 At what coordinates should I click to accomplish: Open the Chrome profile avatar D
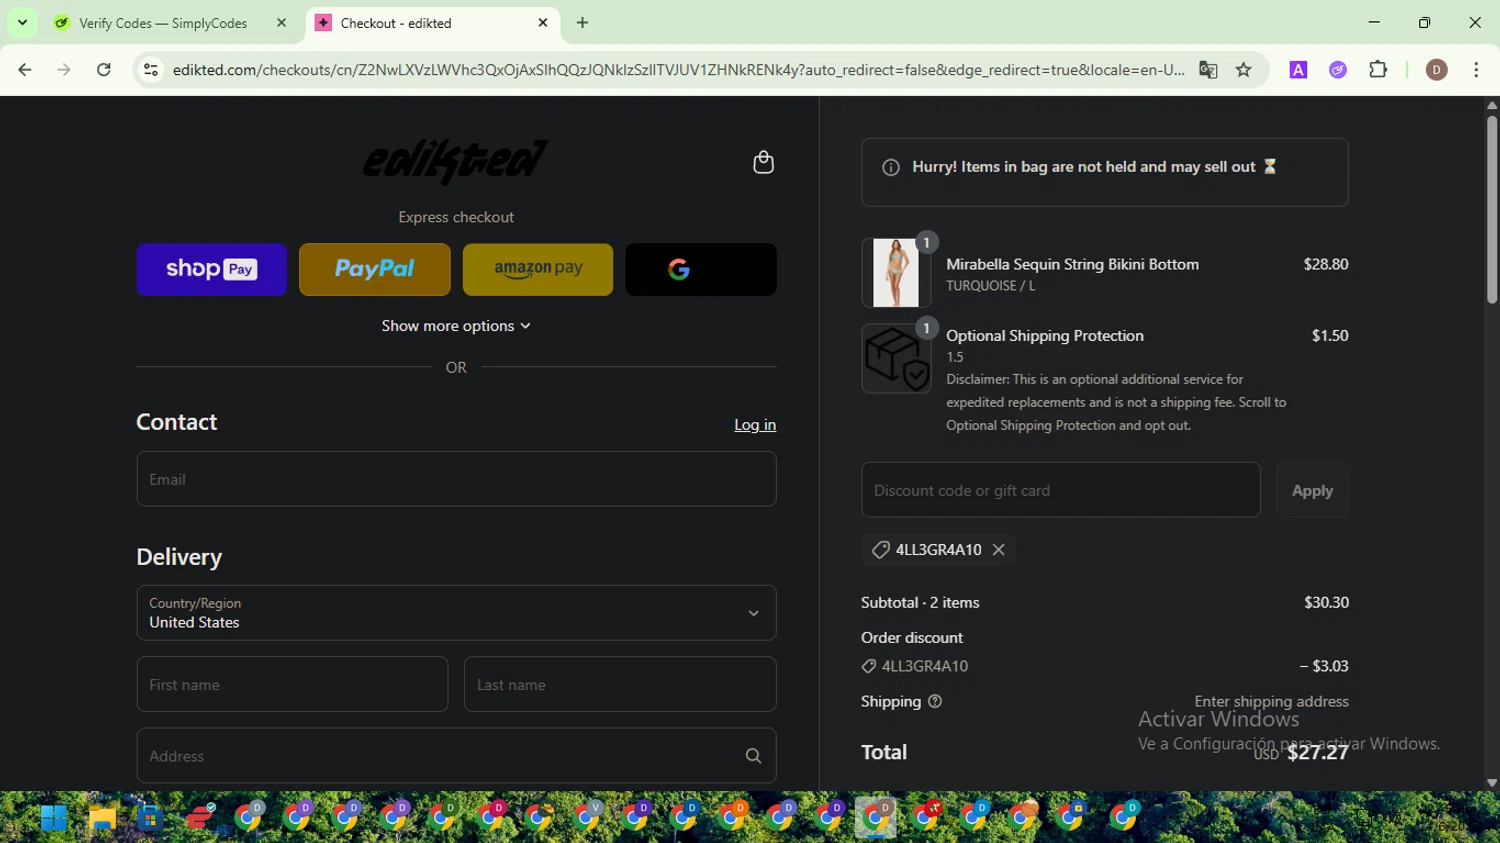1436,70
